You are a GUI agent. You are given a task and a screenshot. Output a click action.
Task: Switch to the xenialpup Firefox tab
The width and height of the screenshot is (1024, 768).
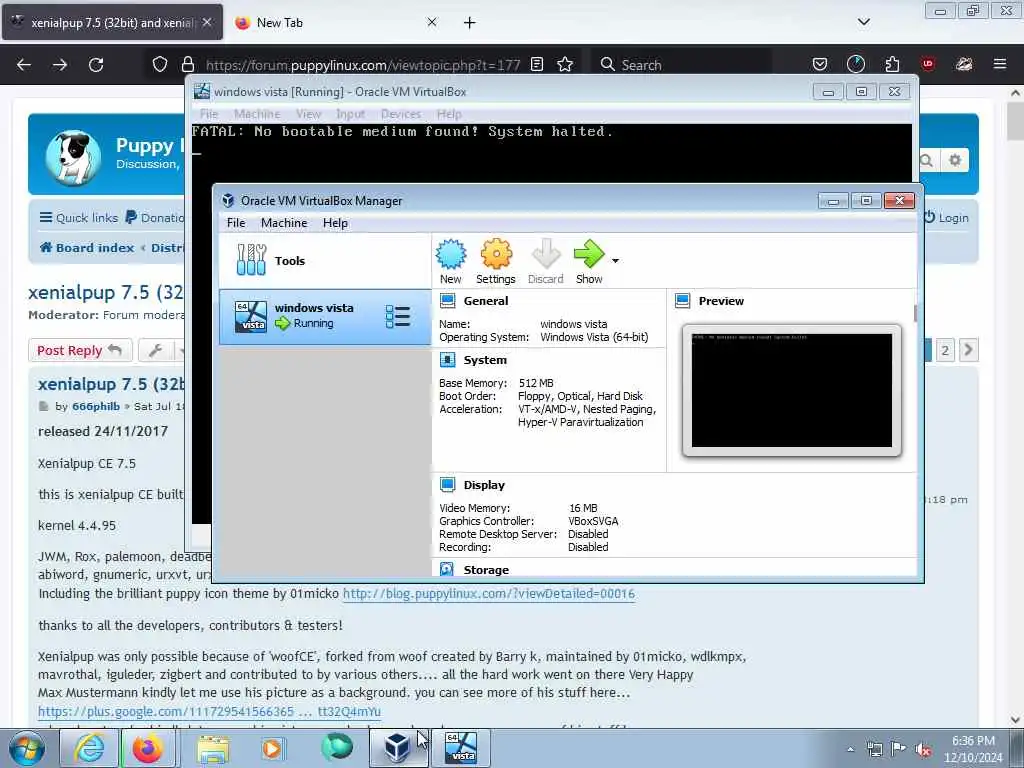(x=112, y=22)
